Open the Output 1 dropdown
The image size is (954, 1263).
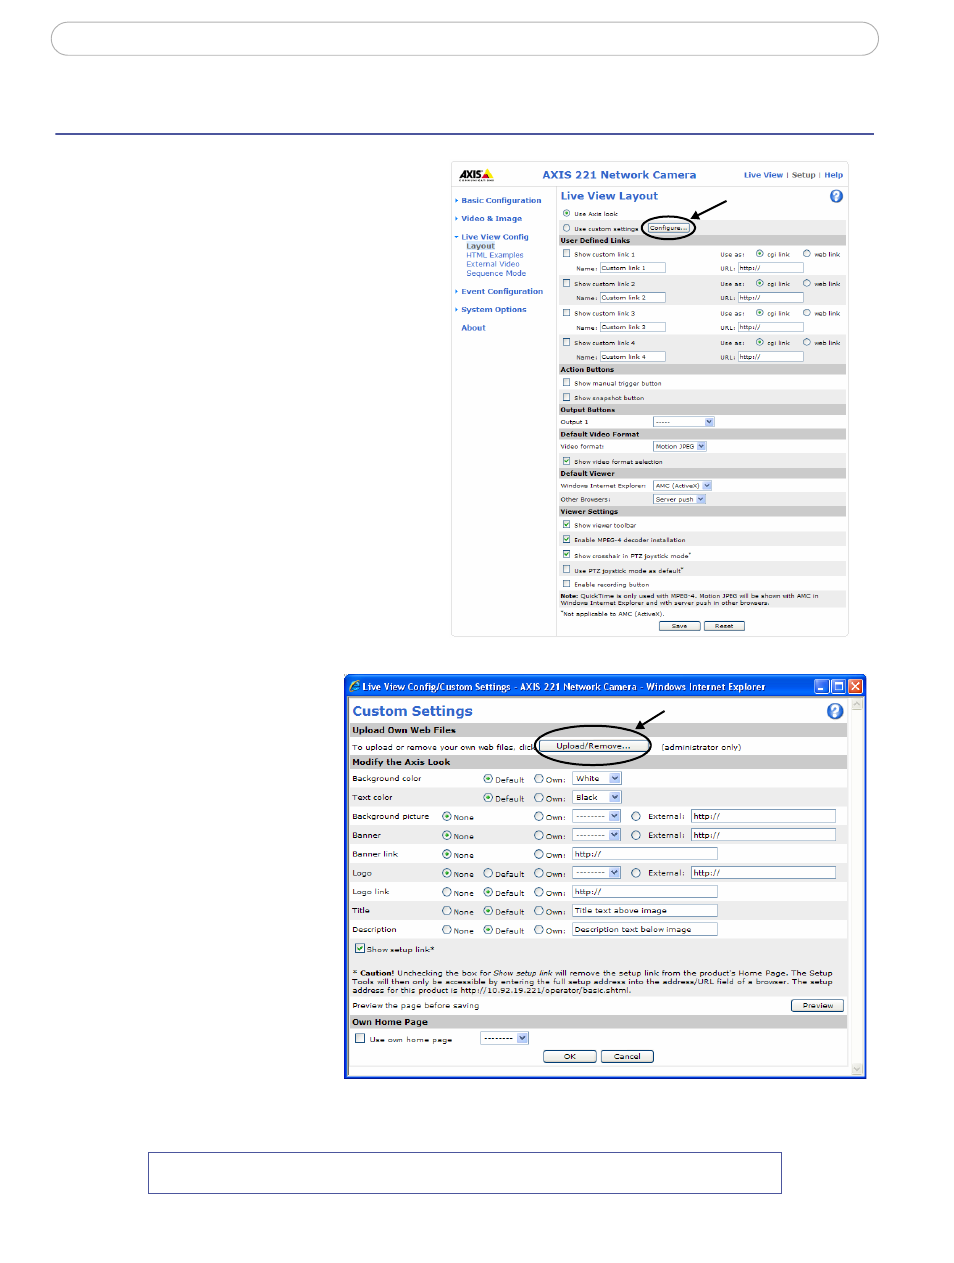click(x=683, y=422)
